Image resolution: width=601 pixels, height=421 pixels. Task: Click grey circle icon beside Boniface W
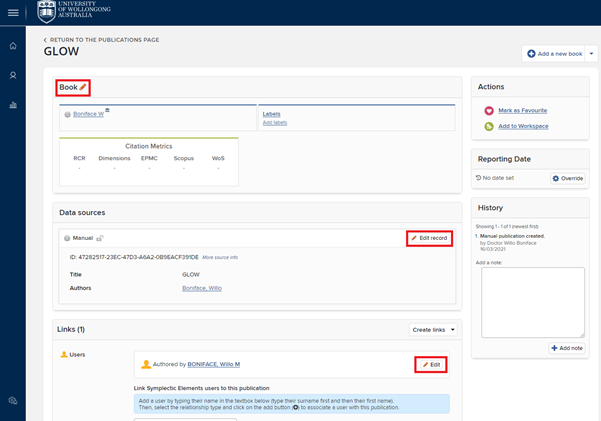pyautogui.click(x=67, y=114)
